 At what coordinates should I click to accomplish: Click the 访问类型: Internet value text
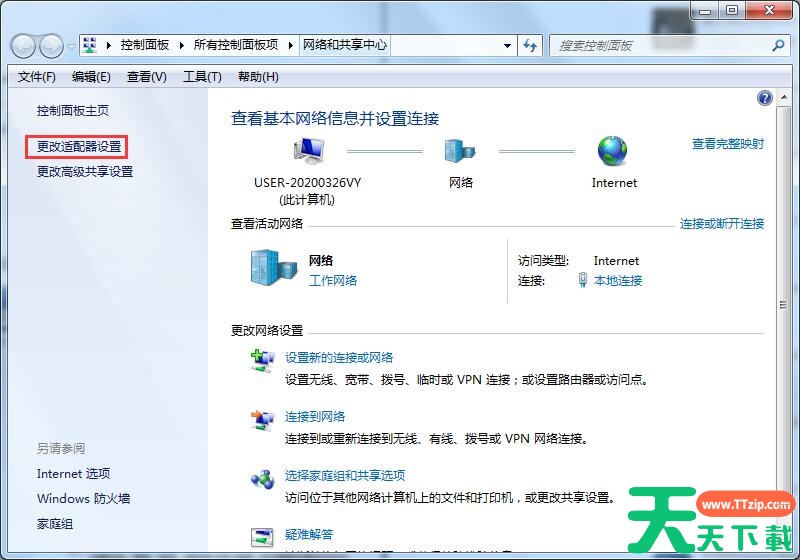[616, 261]
